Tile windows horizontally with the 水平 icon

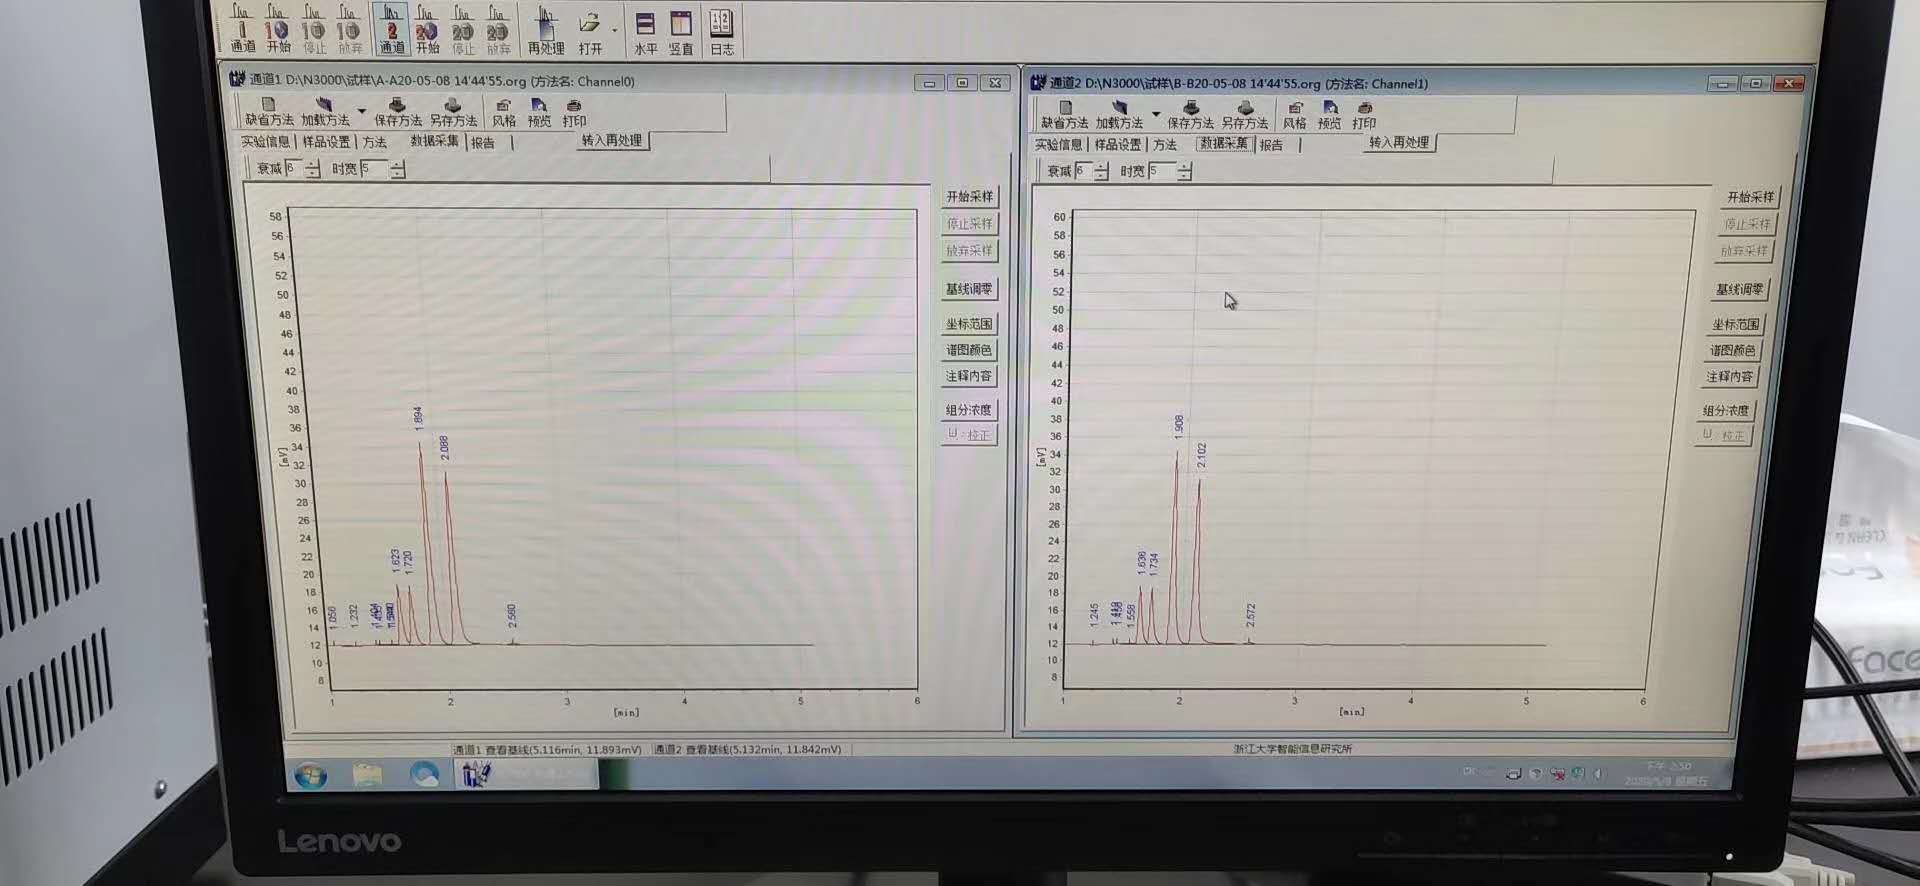click(x=645, y=29)
